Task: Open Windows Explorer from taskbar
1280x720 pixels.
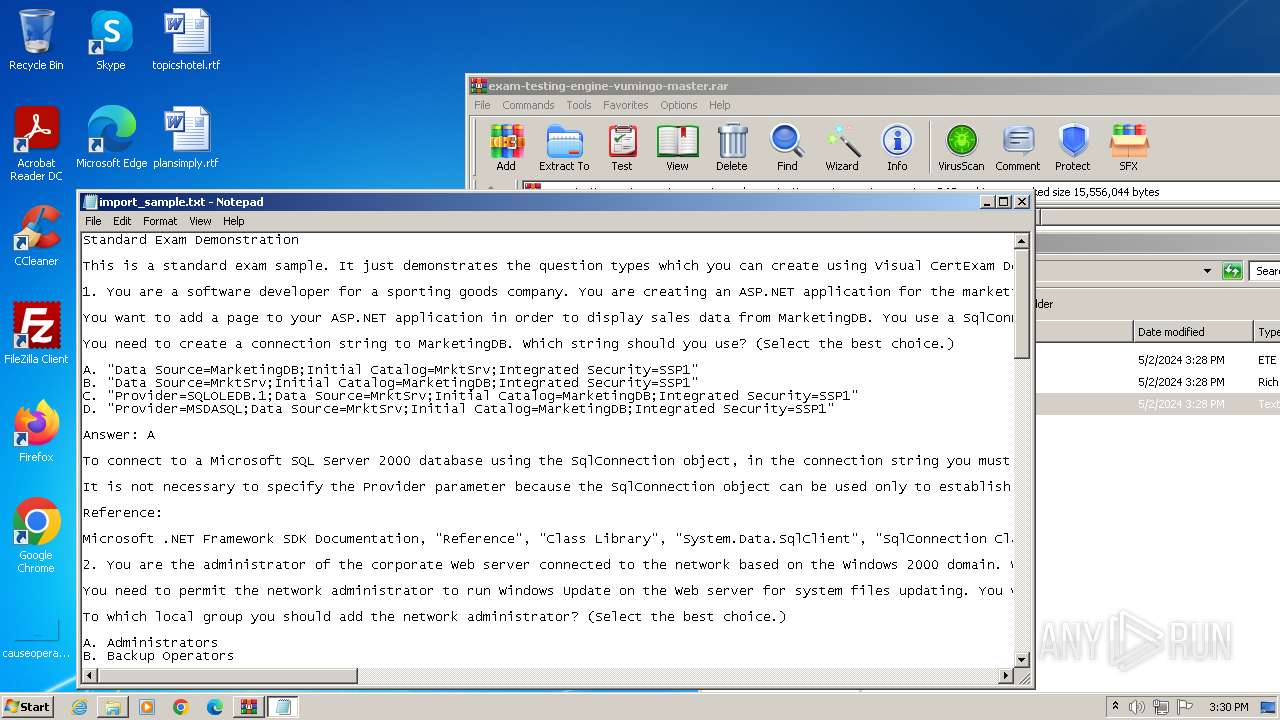Action: [x=113, y=707]
